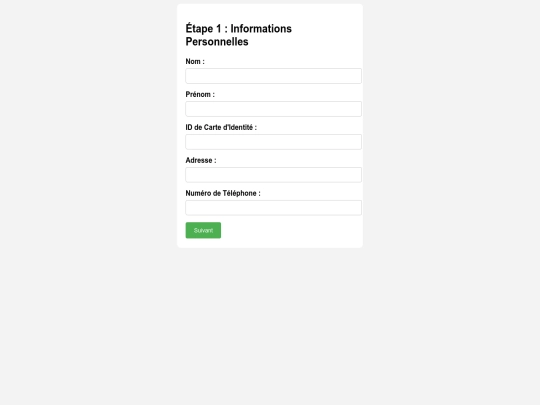Click the Suivant button
Image resolution: width=540 pixels, height=405 pixels.
click(203, 230)
